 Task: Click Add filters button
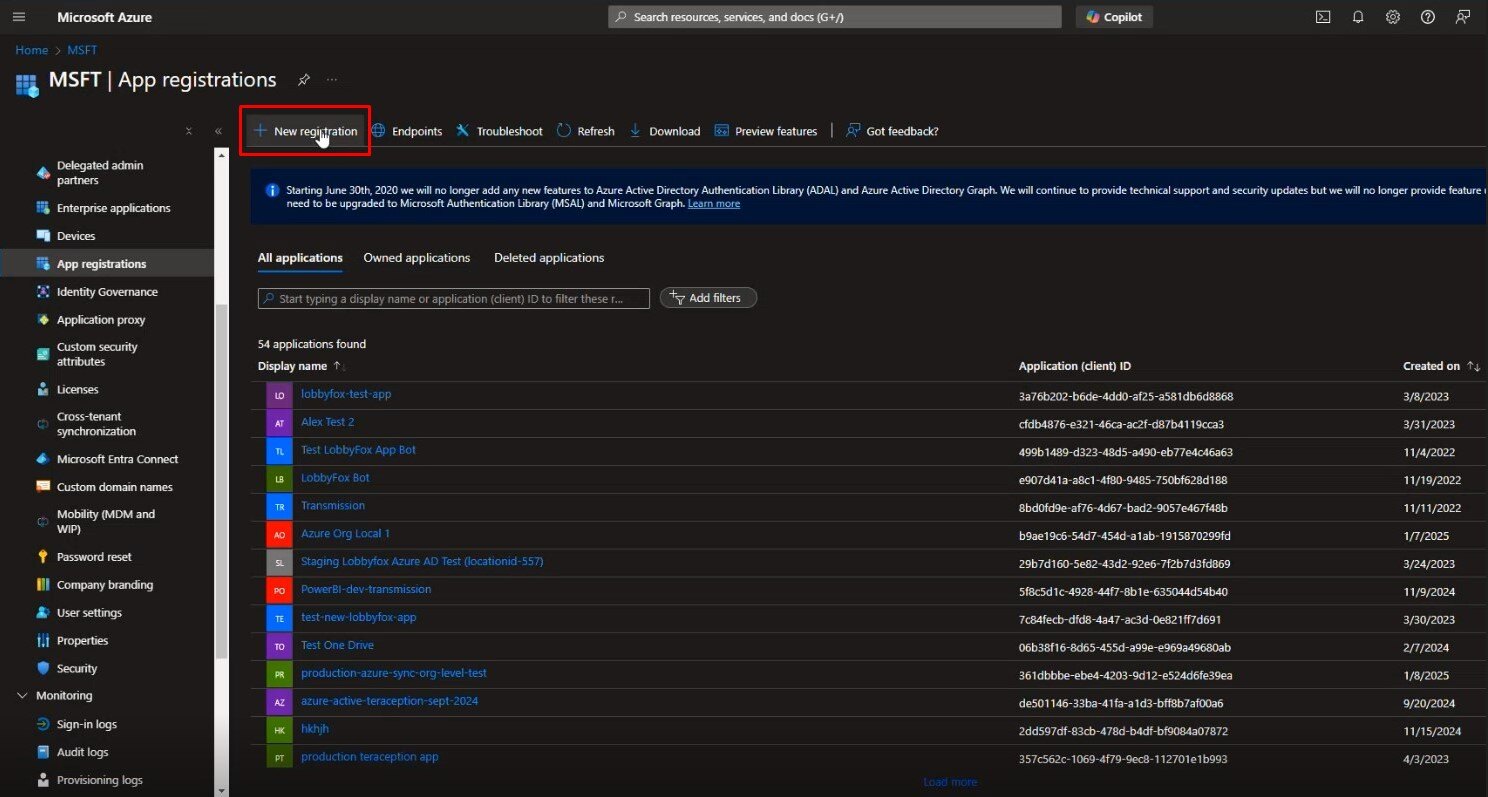tap(708, 298)
